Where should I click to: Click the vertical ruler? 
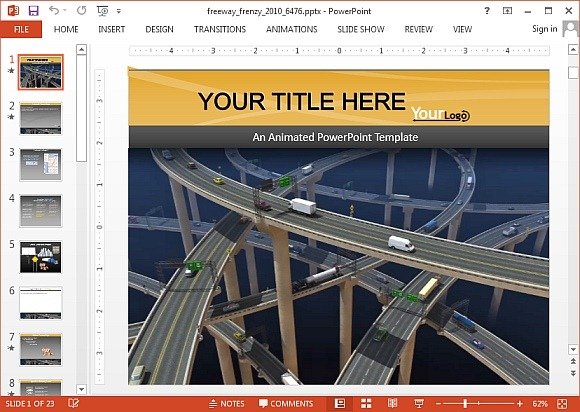tap(100, 226)
